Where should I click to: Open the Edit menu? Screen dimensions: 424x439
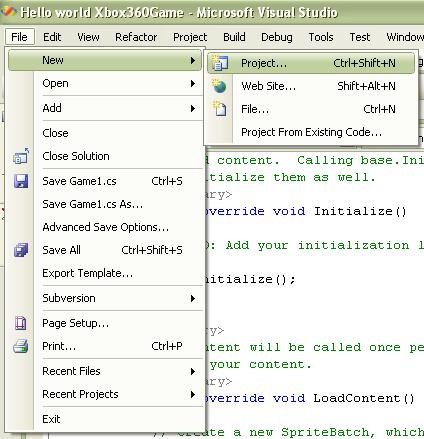[x=52, y=37]
